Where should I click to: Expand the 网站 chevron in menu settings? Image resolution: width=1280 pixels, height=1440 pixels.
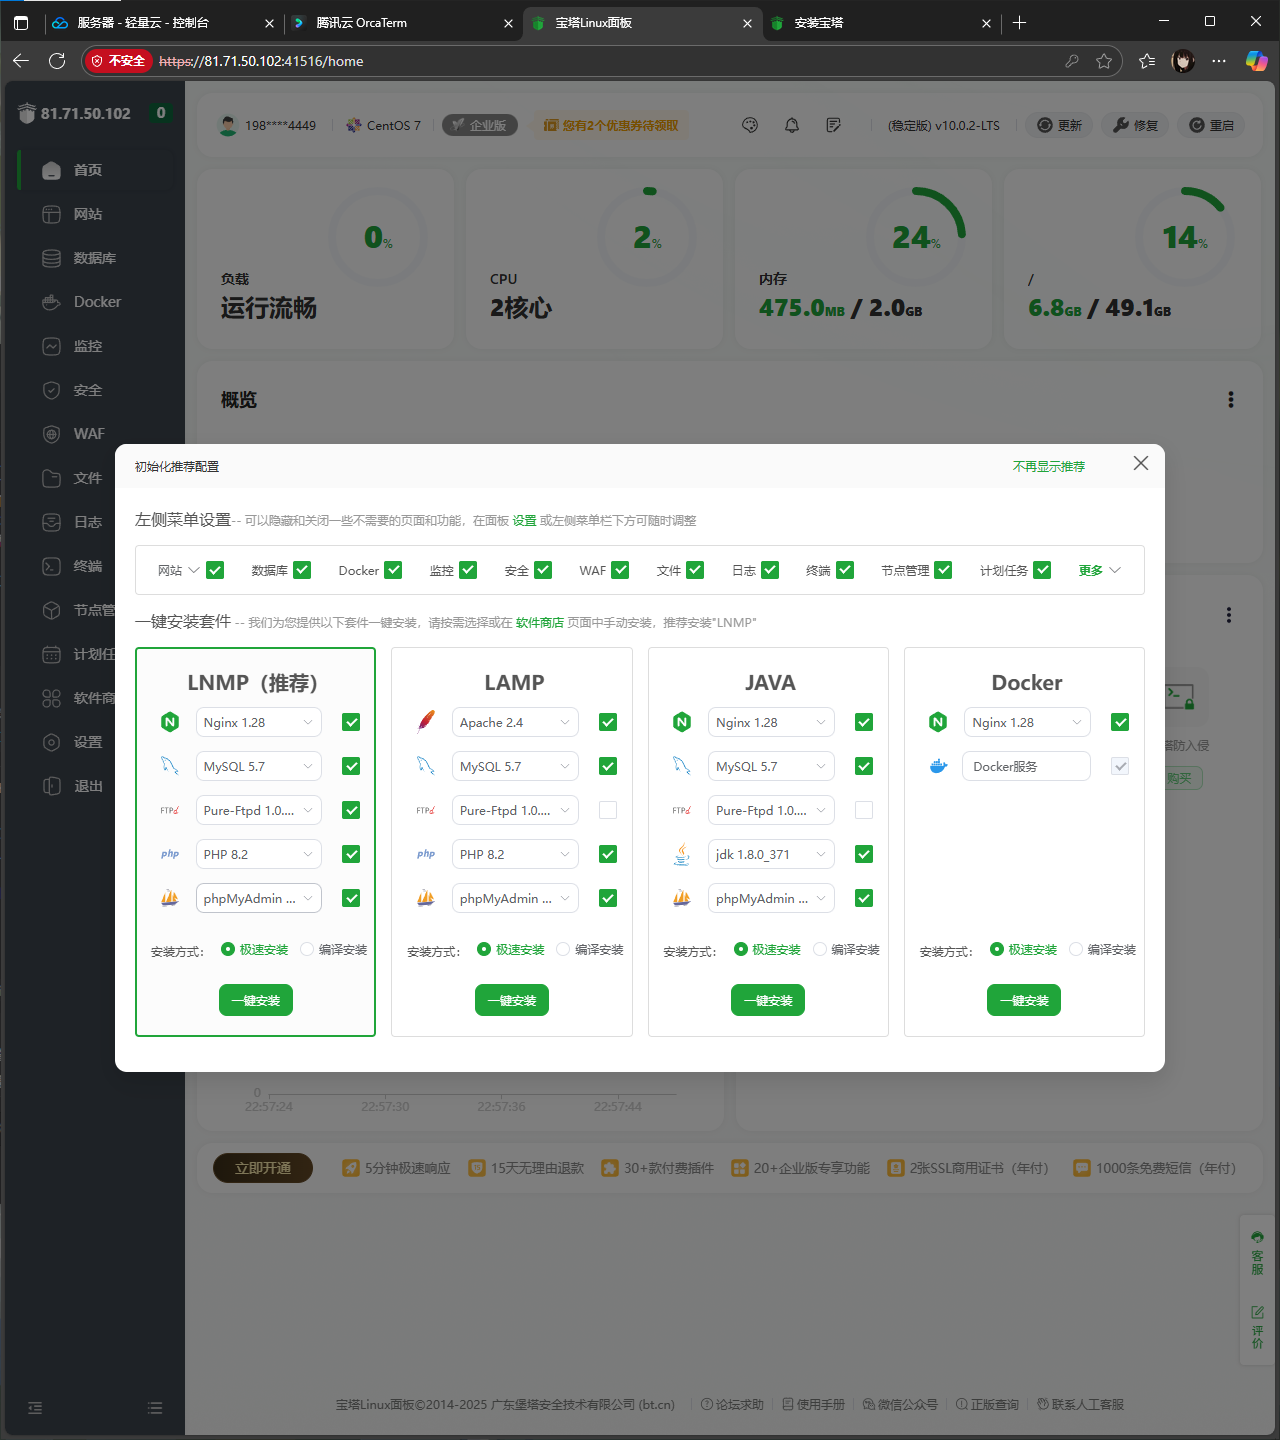(194, 570)
